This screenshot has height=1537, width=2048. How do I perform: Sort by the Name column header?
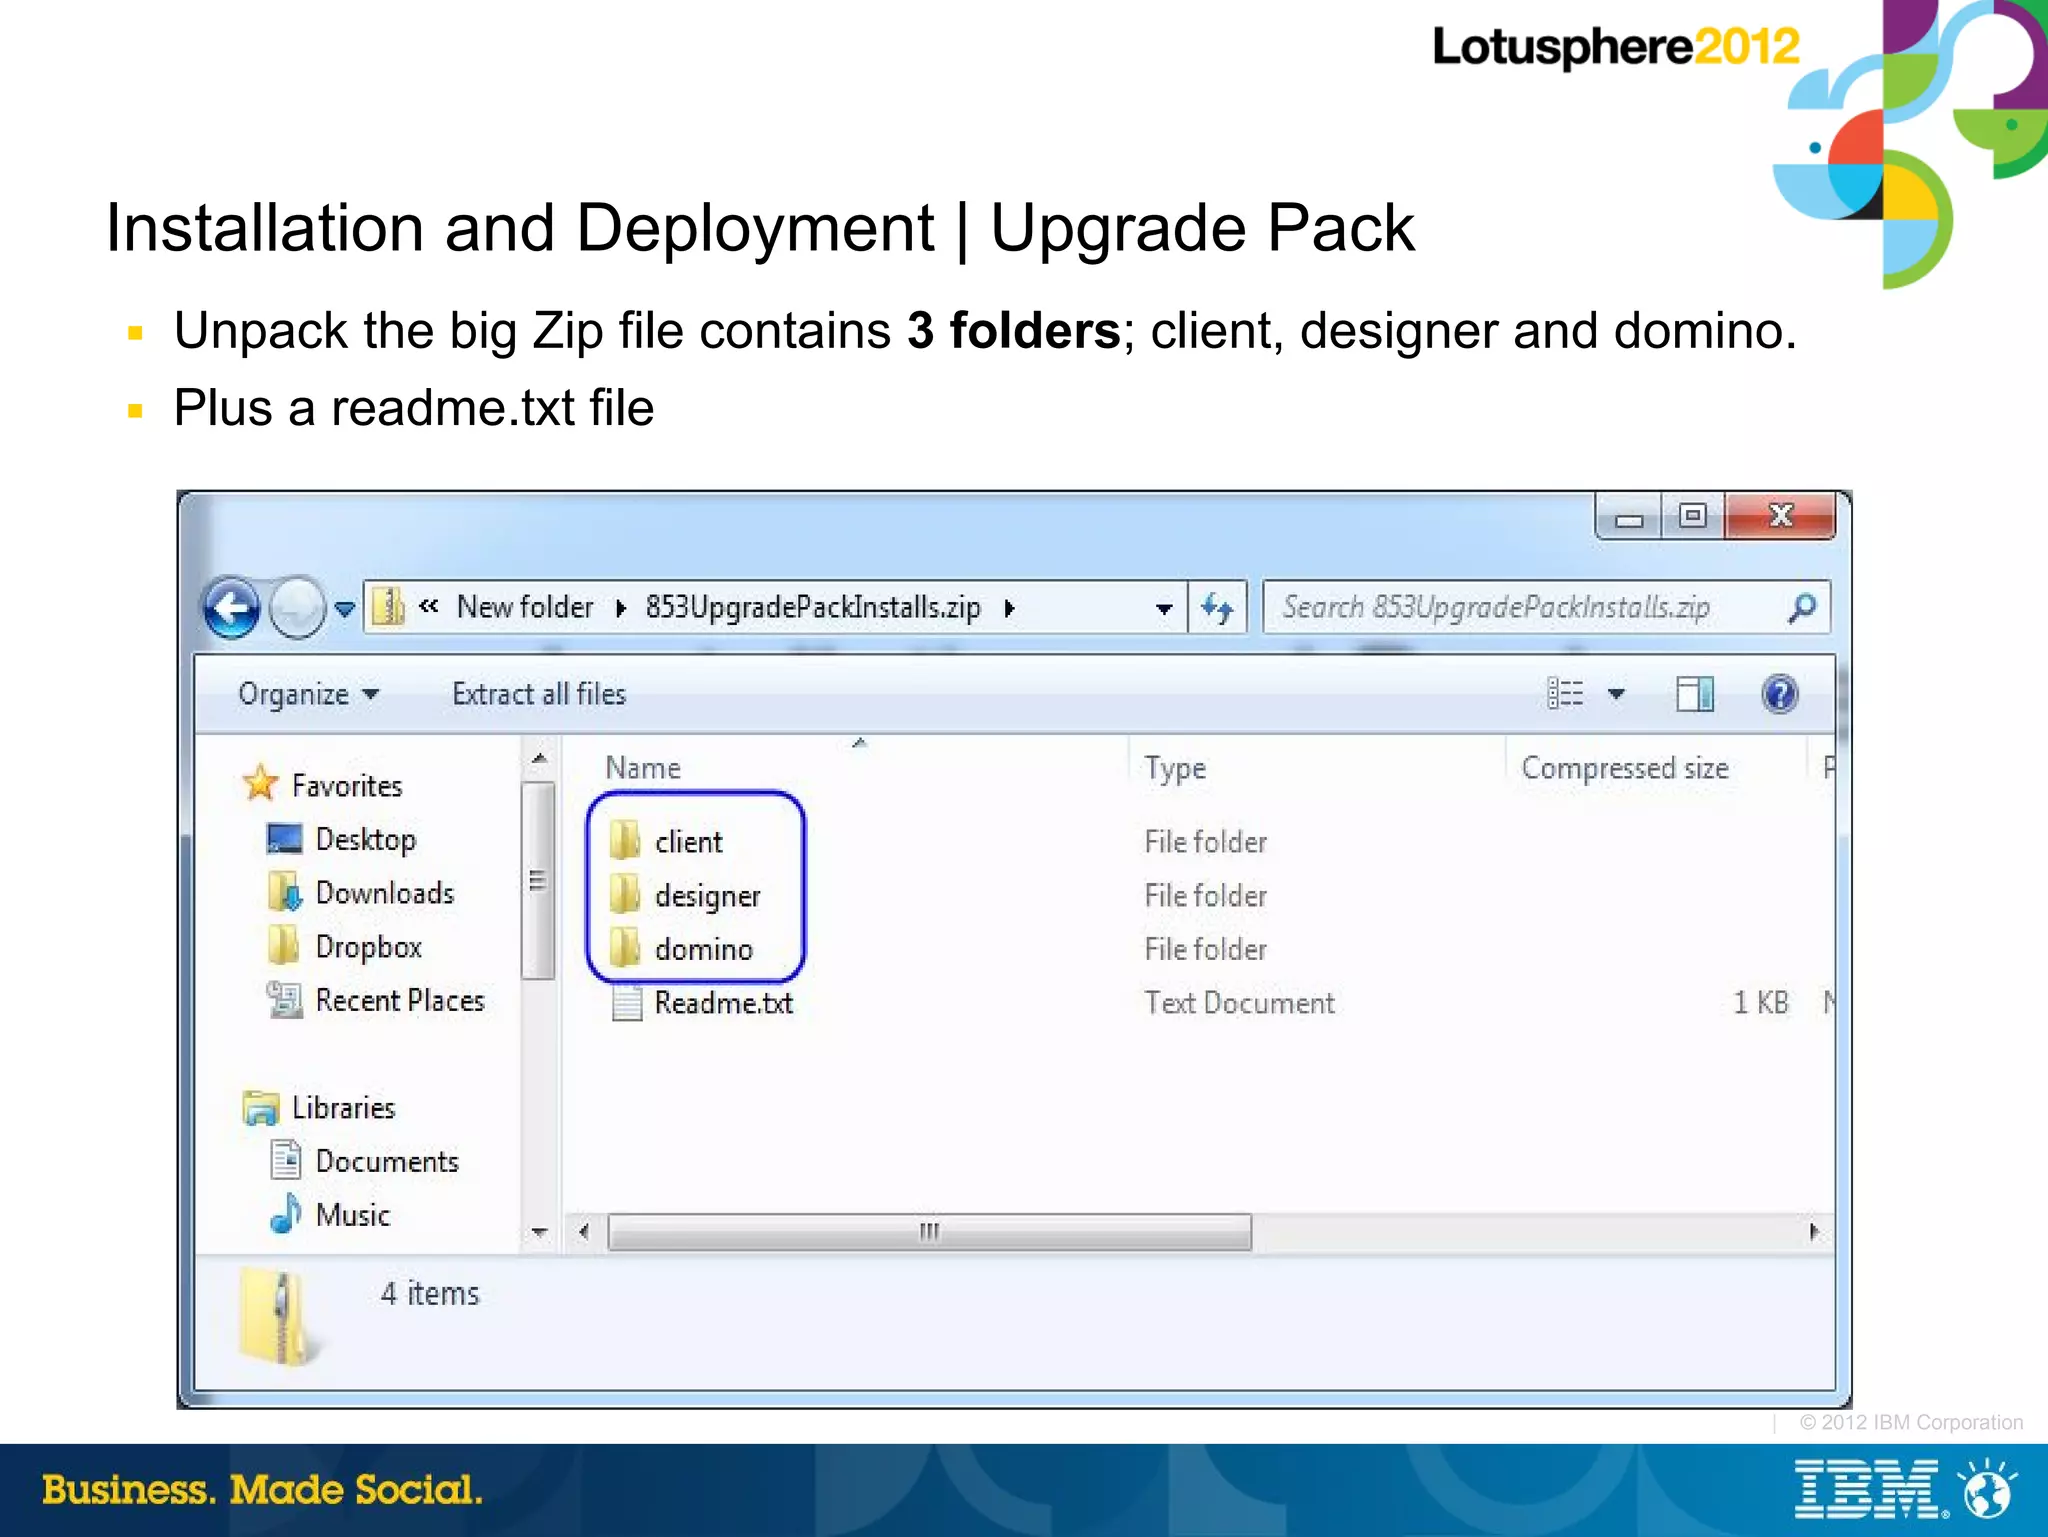tap(643, 768)
